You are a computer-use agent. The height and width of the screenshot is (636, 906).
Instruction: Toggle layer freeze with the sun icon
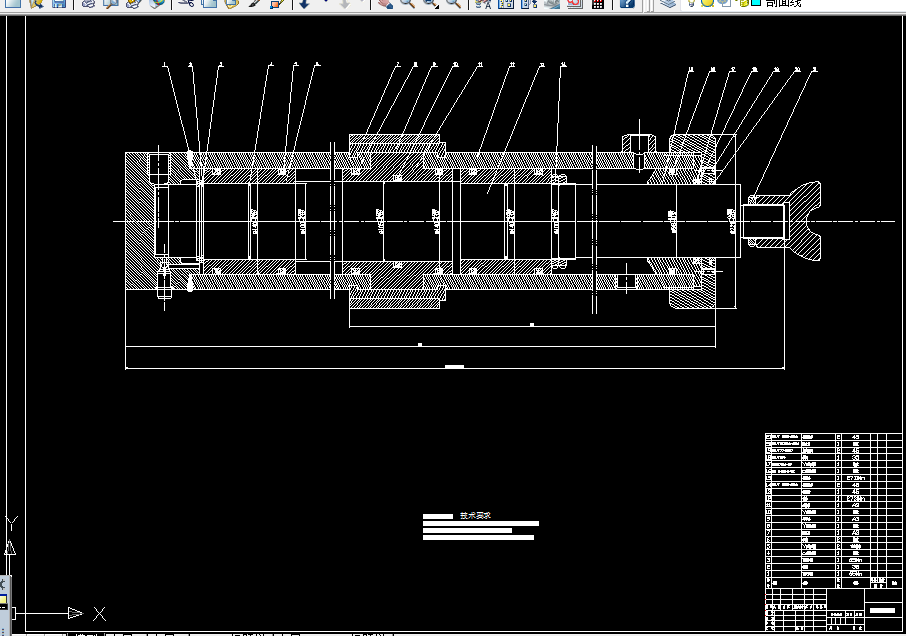tap(707, 2)
